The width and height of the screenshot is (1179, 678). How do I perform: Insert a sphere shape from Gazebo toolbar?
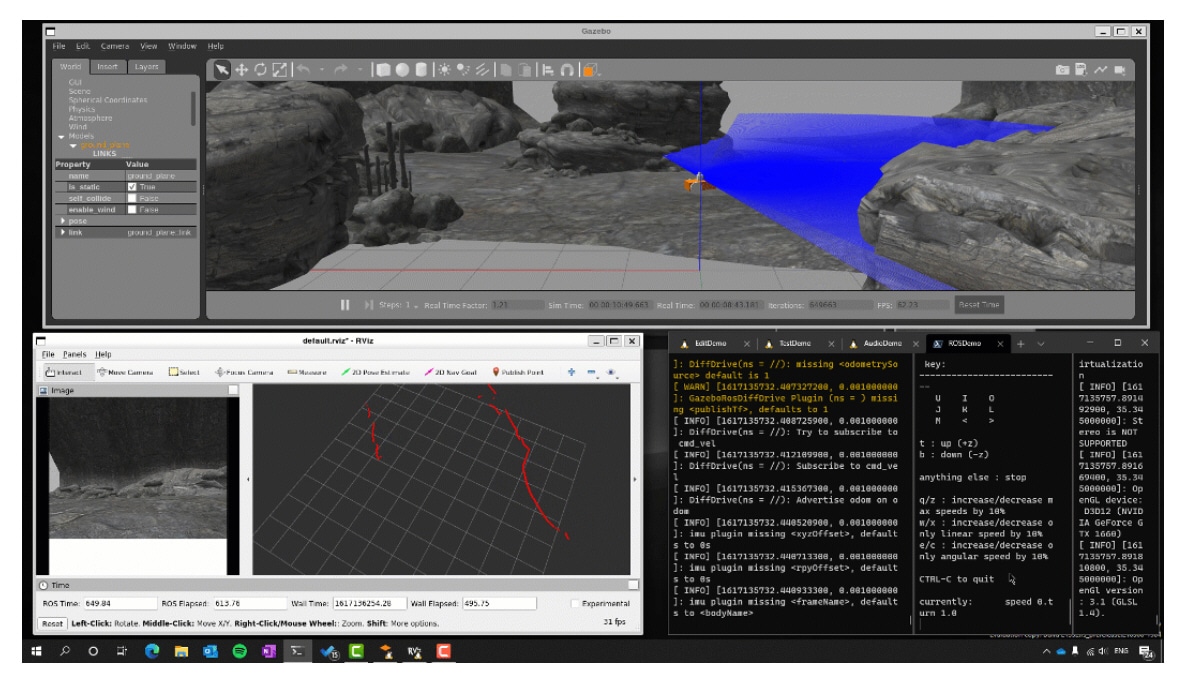[x=401, y=69]
